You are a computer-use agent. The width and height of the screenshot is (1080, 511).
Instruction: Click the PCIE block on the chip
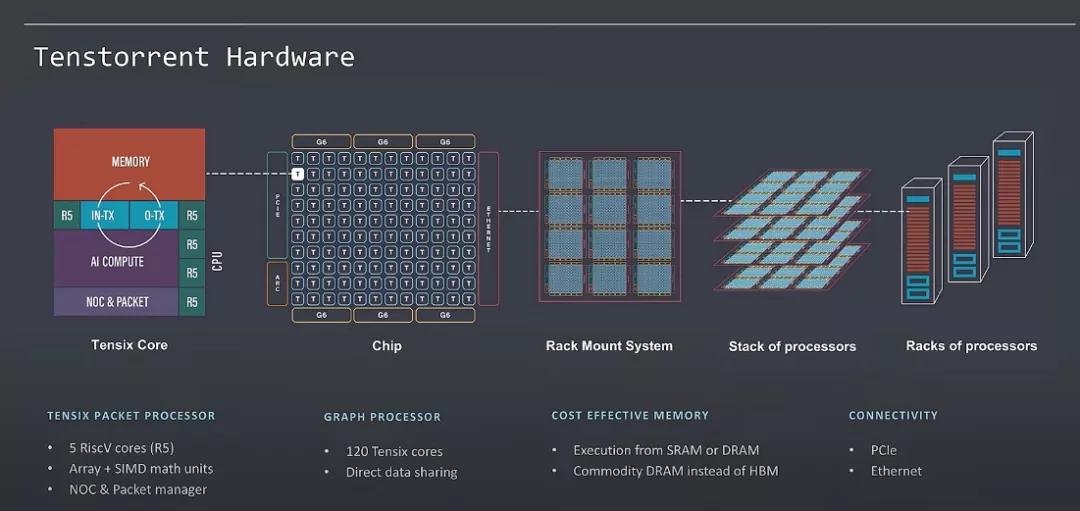point(277,205)
